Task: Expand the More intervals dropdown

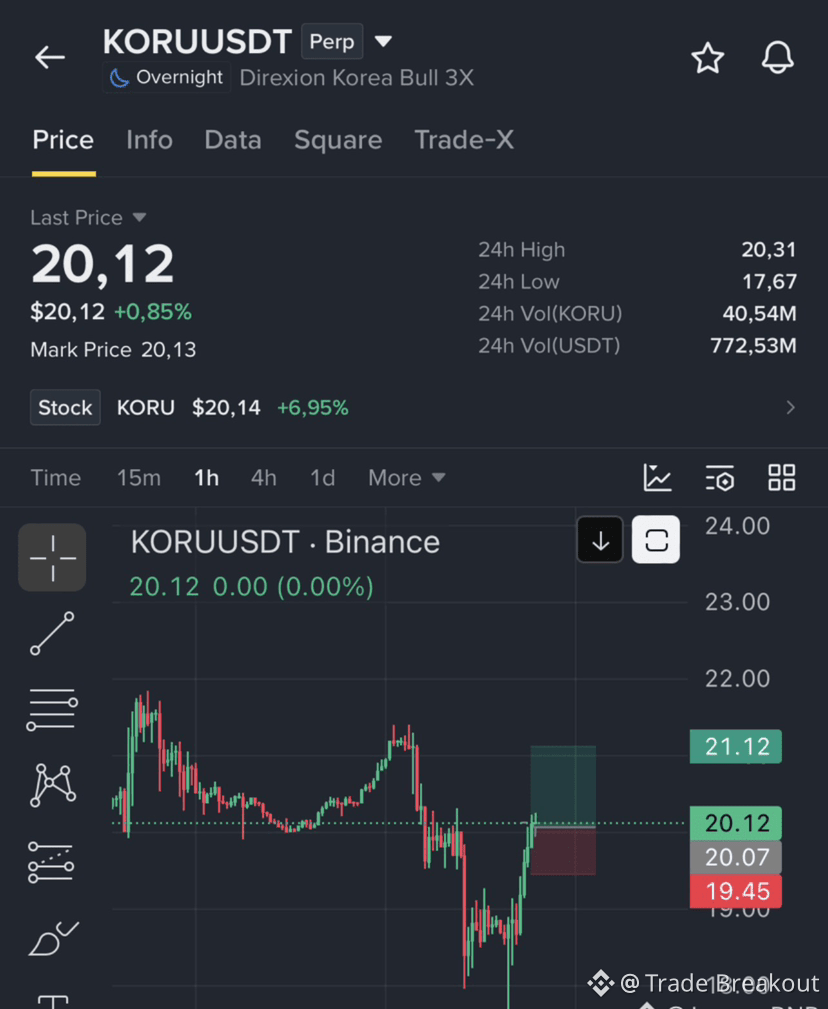Action: coord(407,478)
